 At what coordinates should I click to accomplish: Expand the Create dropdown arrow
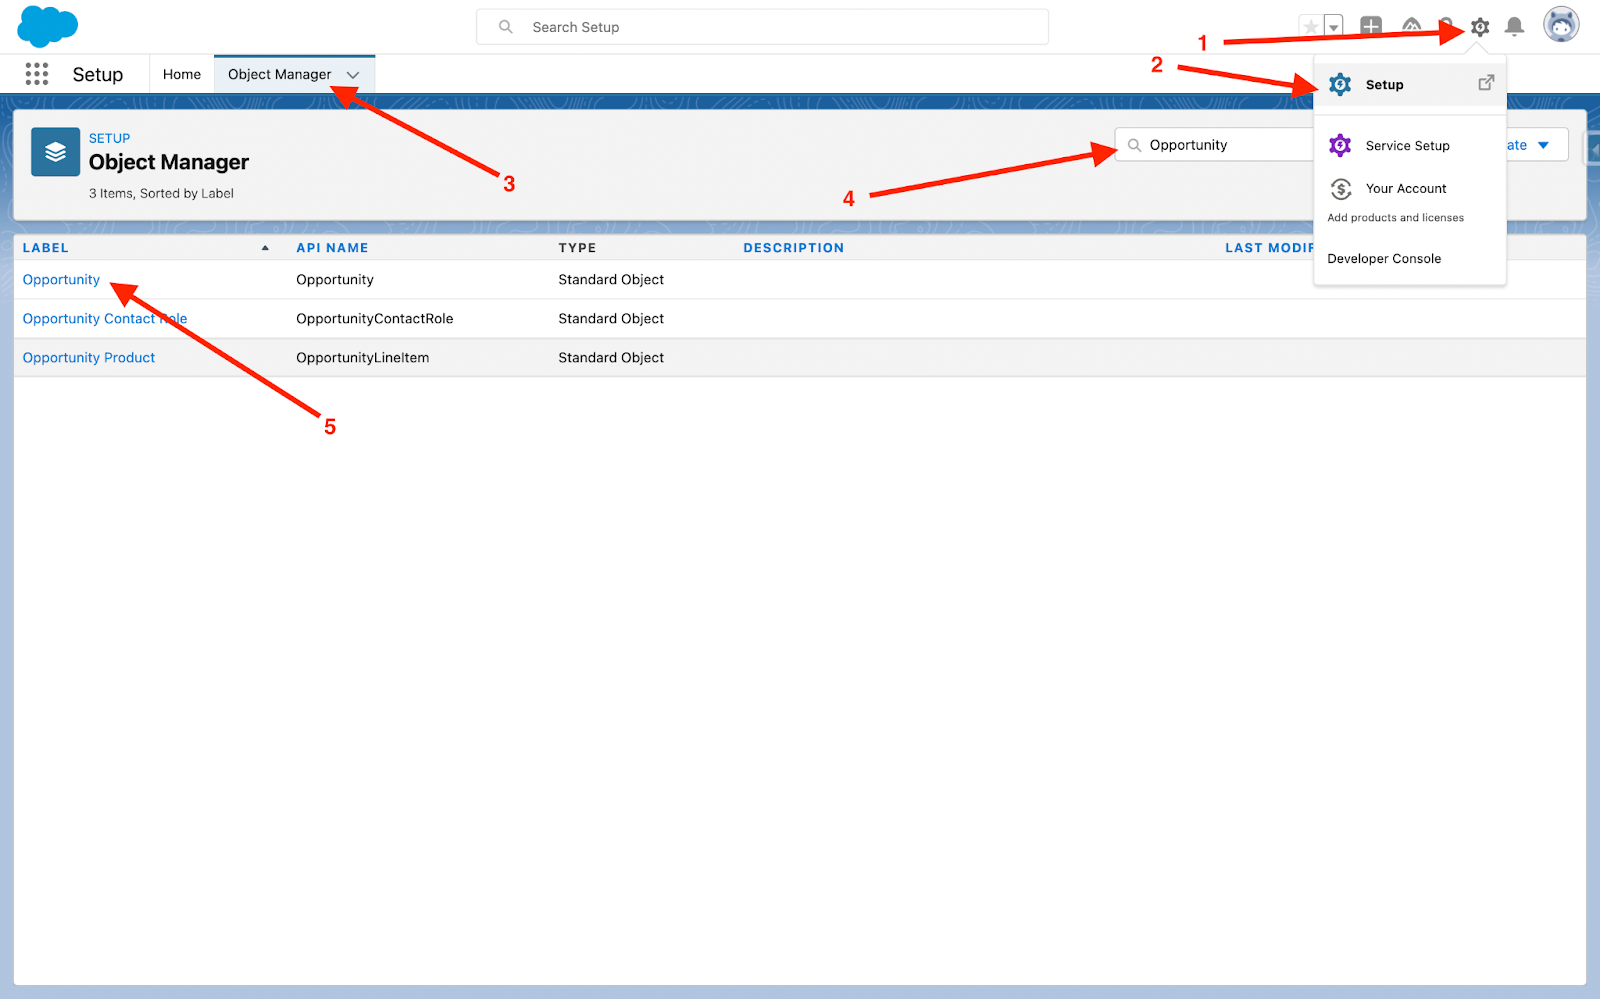click(x=1543, y=145)
